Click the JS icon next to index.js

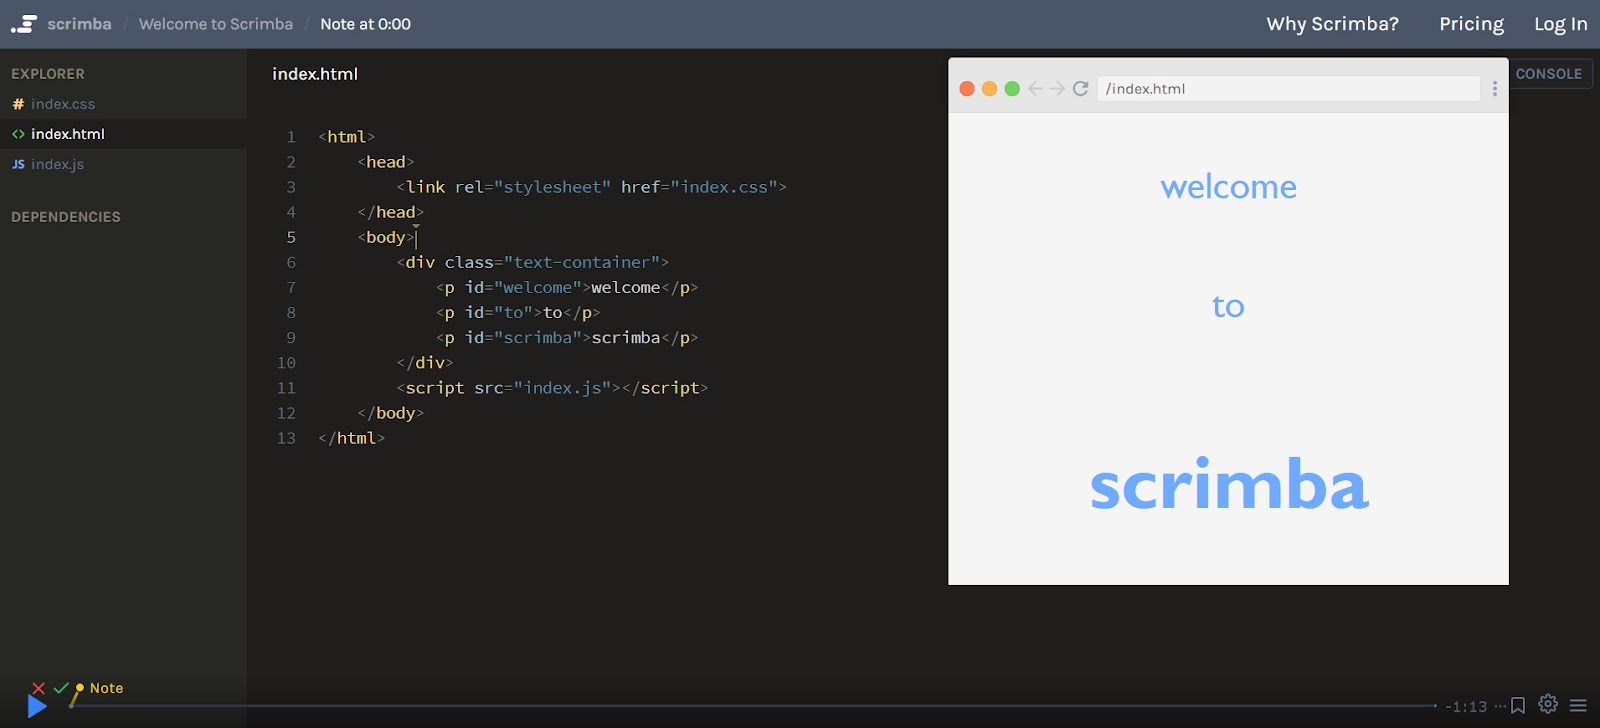(18, 164)
